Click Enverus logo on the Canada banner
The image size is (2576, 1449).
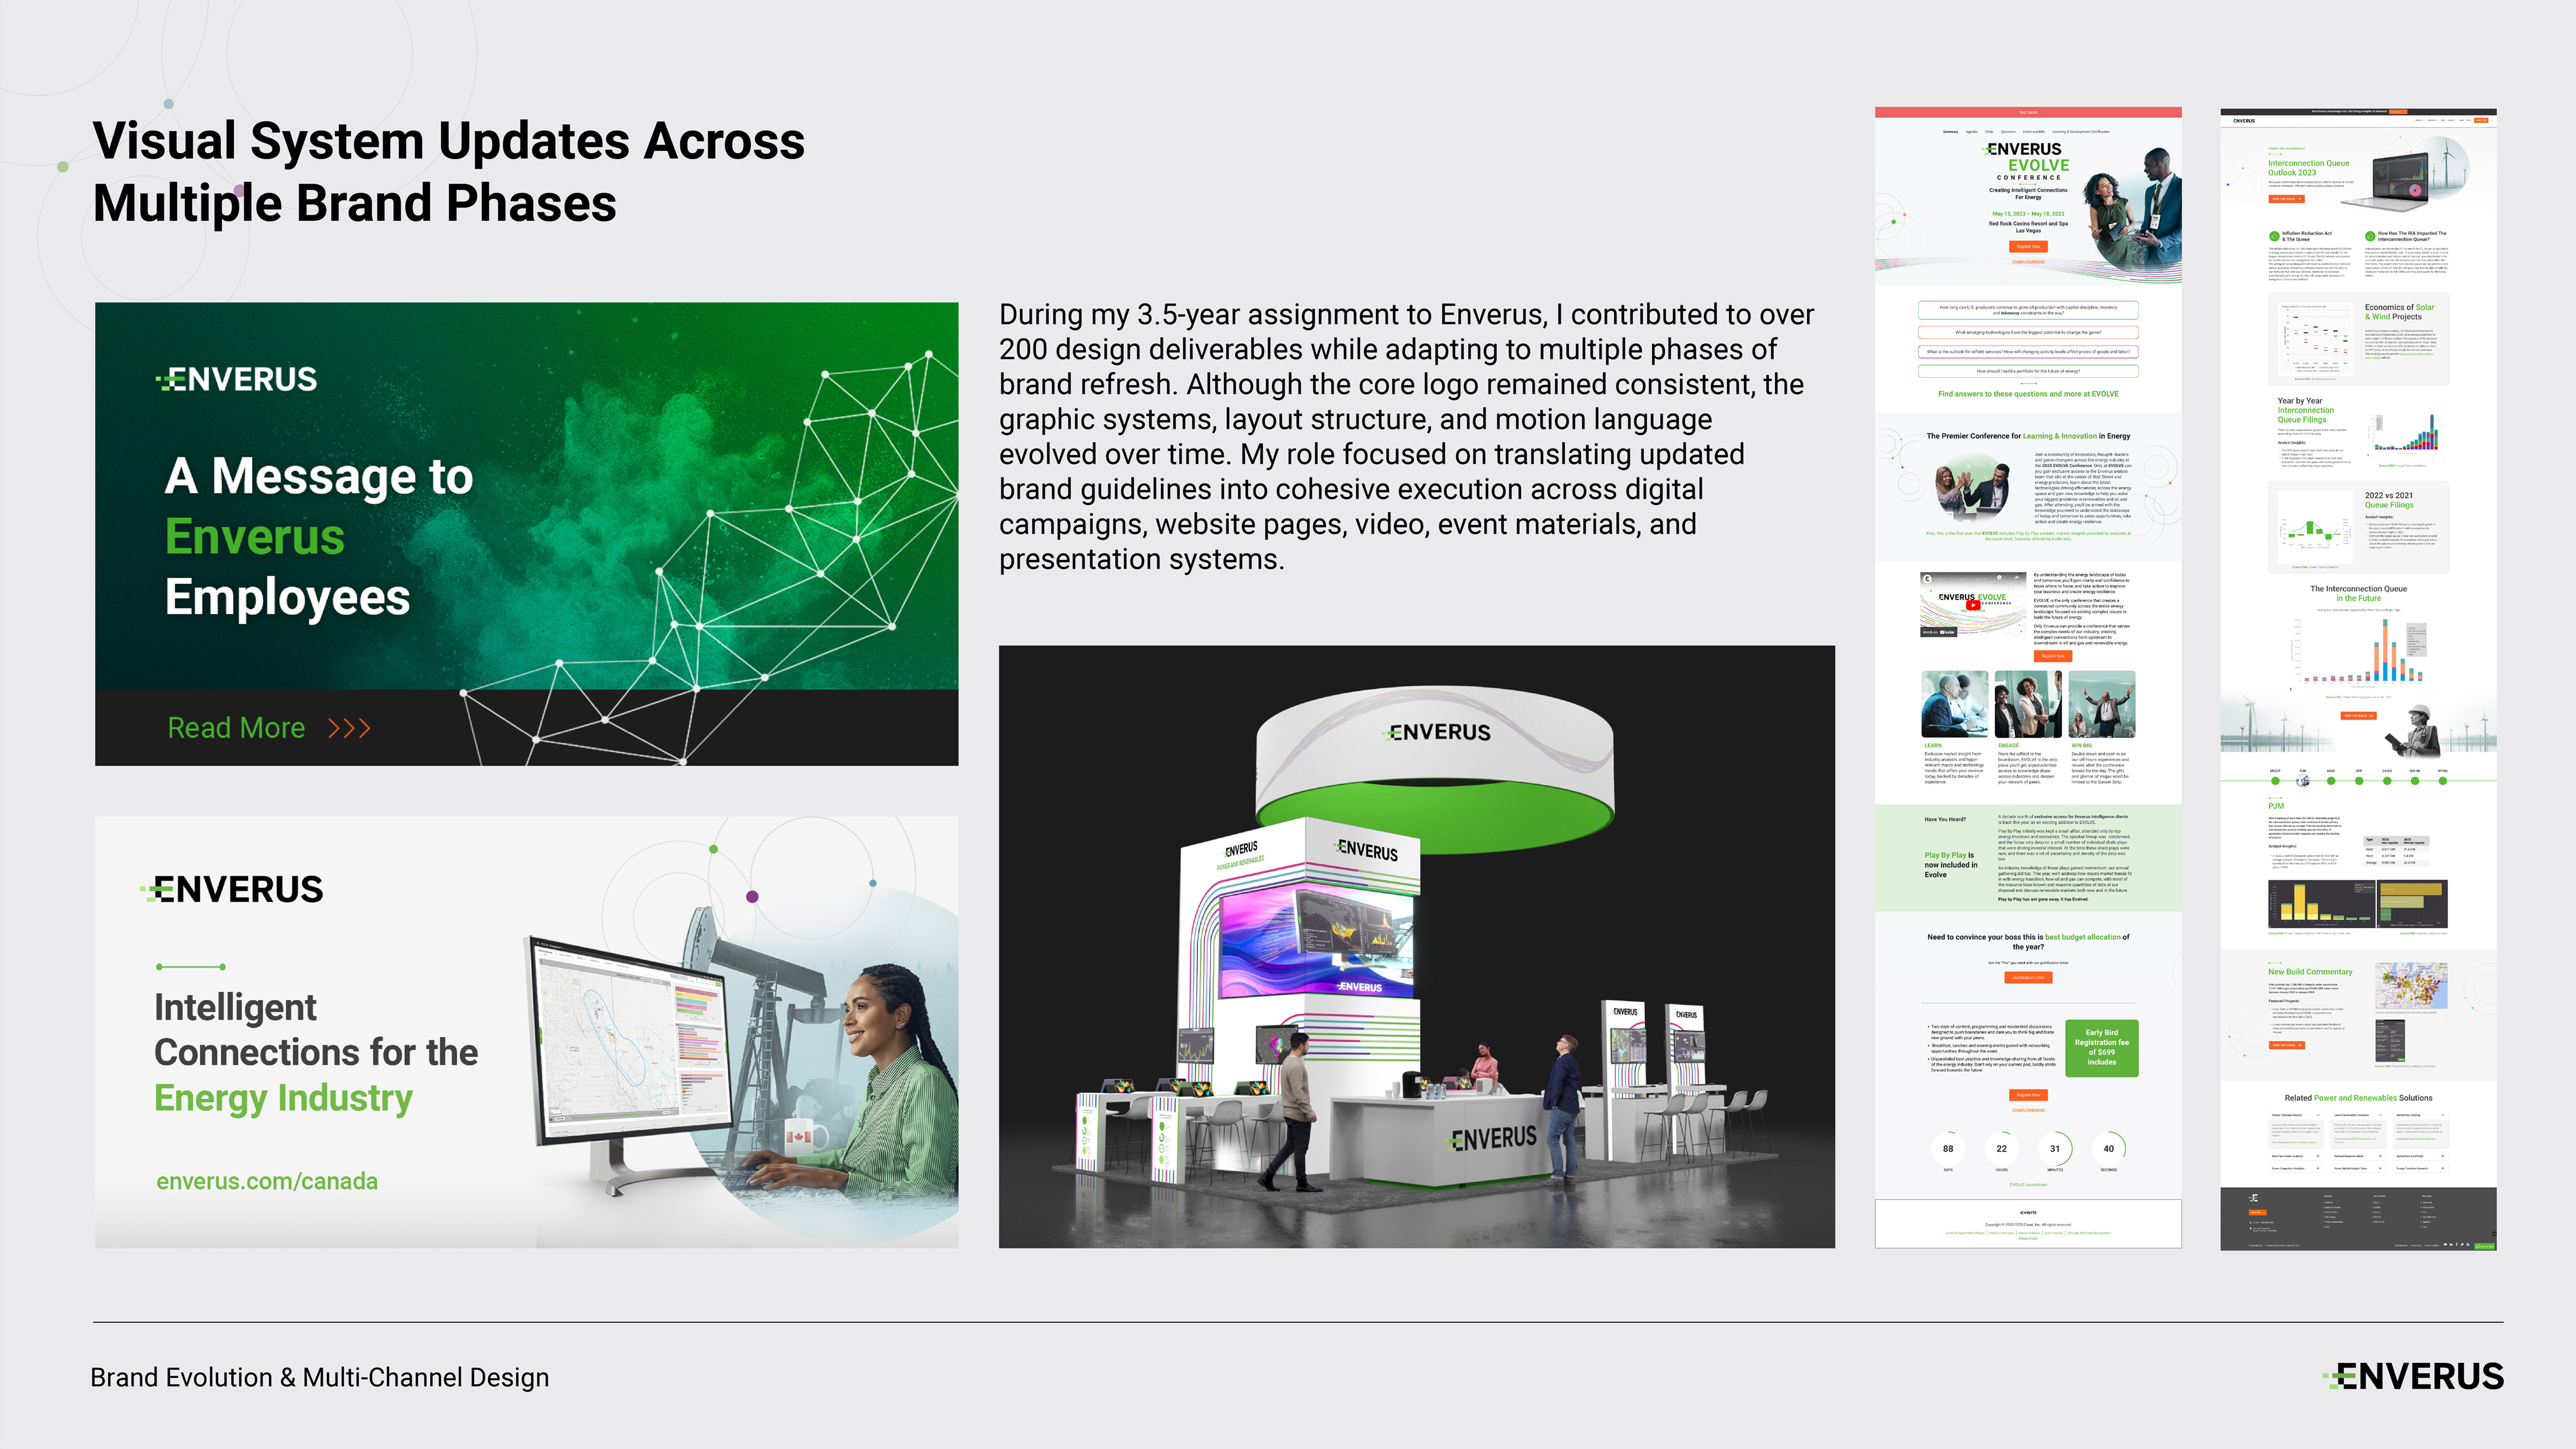tap(232, 889)
